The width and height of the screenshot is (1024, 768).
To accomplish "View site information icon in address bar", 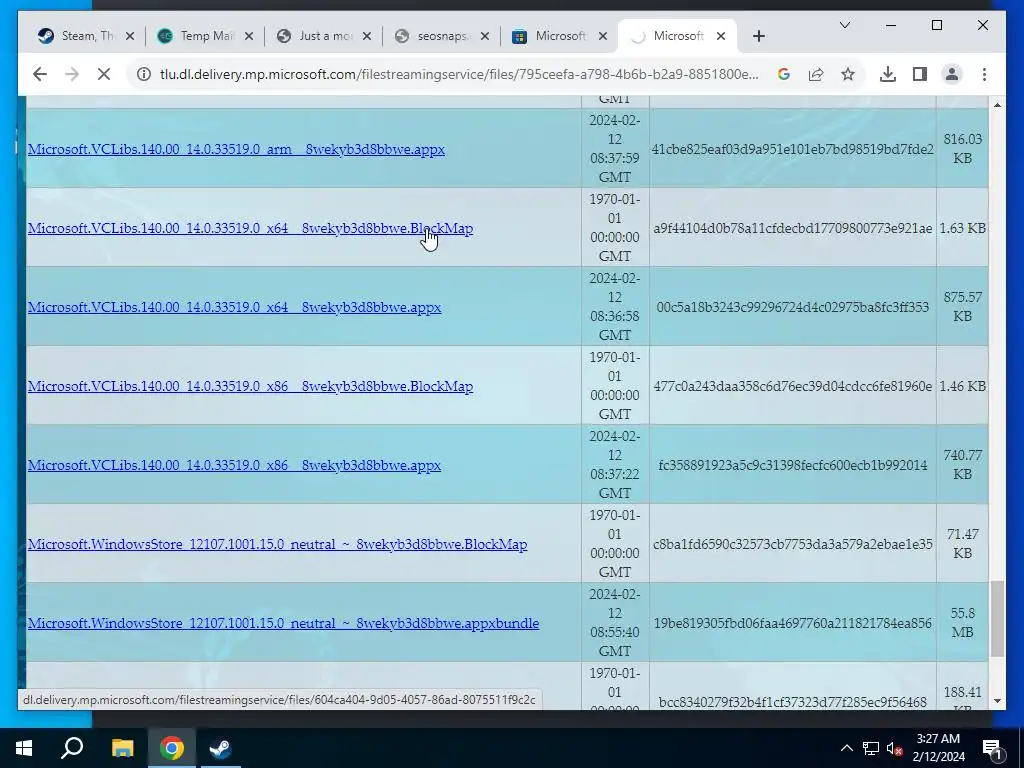I will click(144, 74).
